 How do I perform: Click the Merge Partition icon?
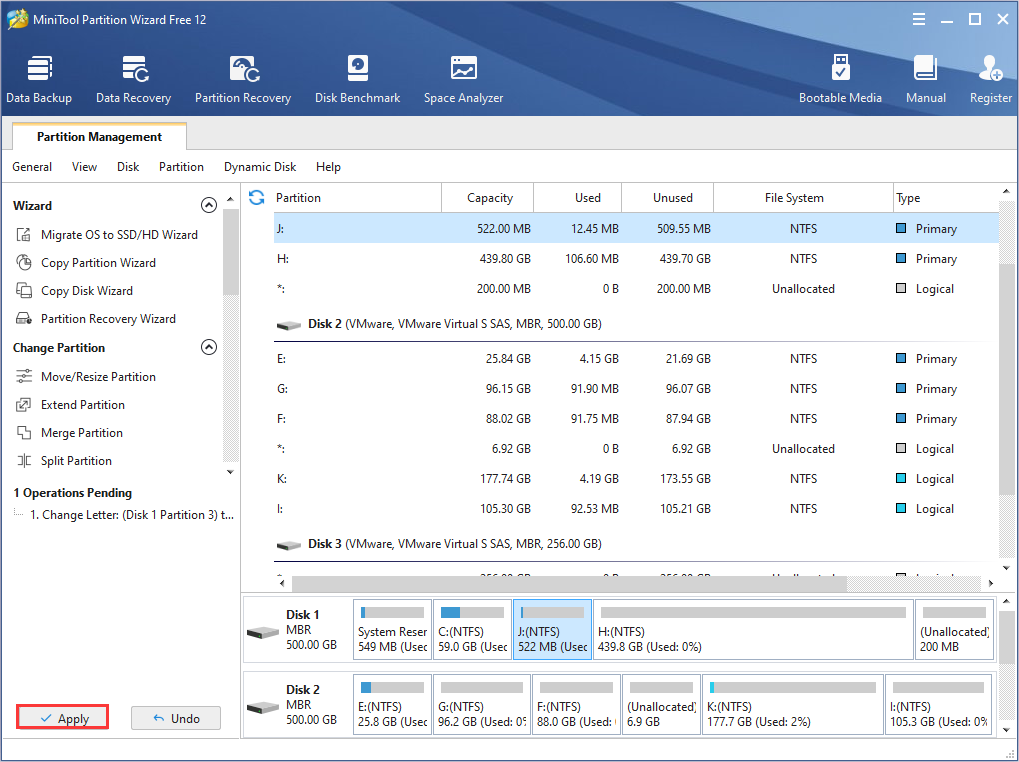tap(23, 433)
